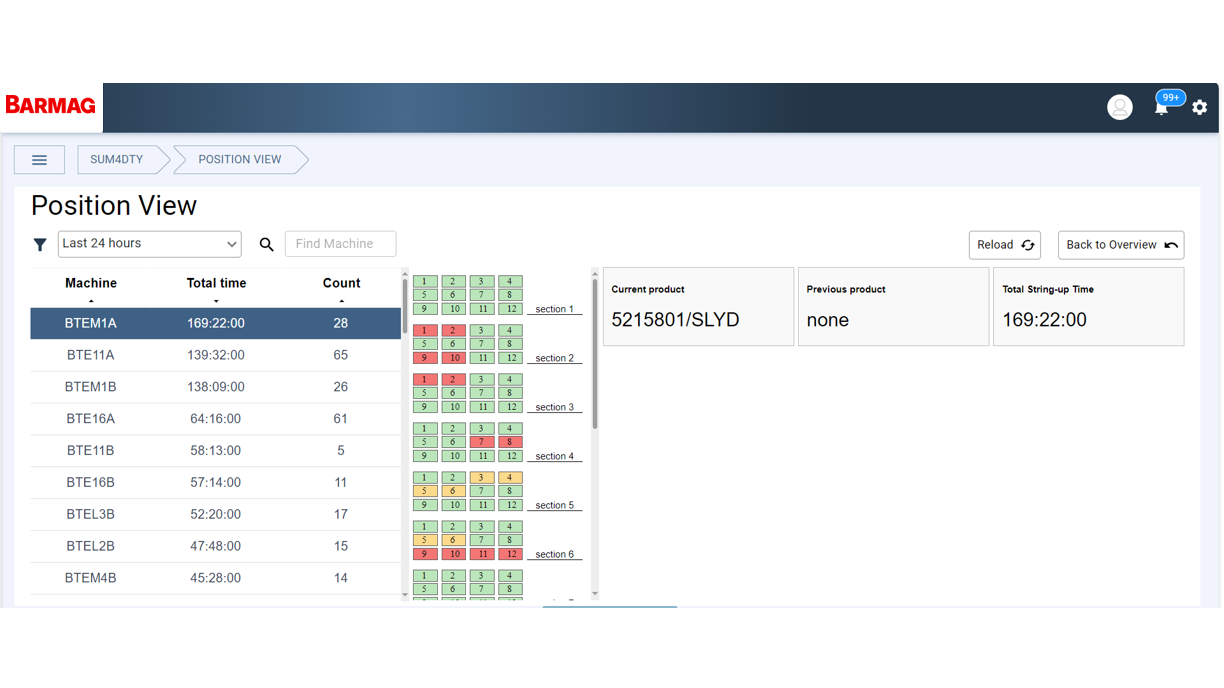The height and width of the screenshot is (688, 1224).
Task: Click the Barmag logo
Action: [x=50, y=105]
